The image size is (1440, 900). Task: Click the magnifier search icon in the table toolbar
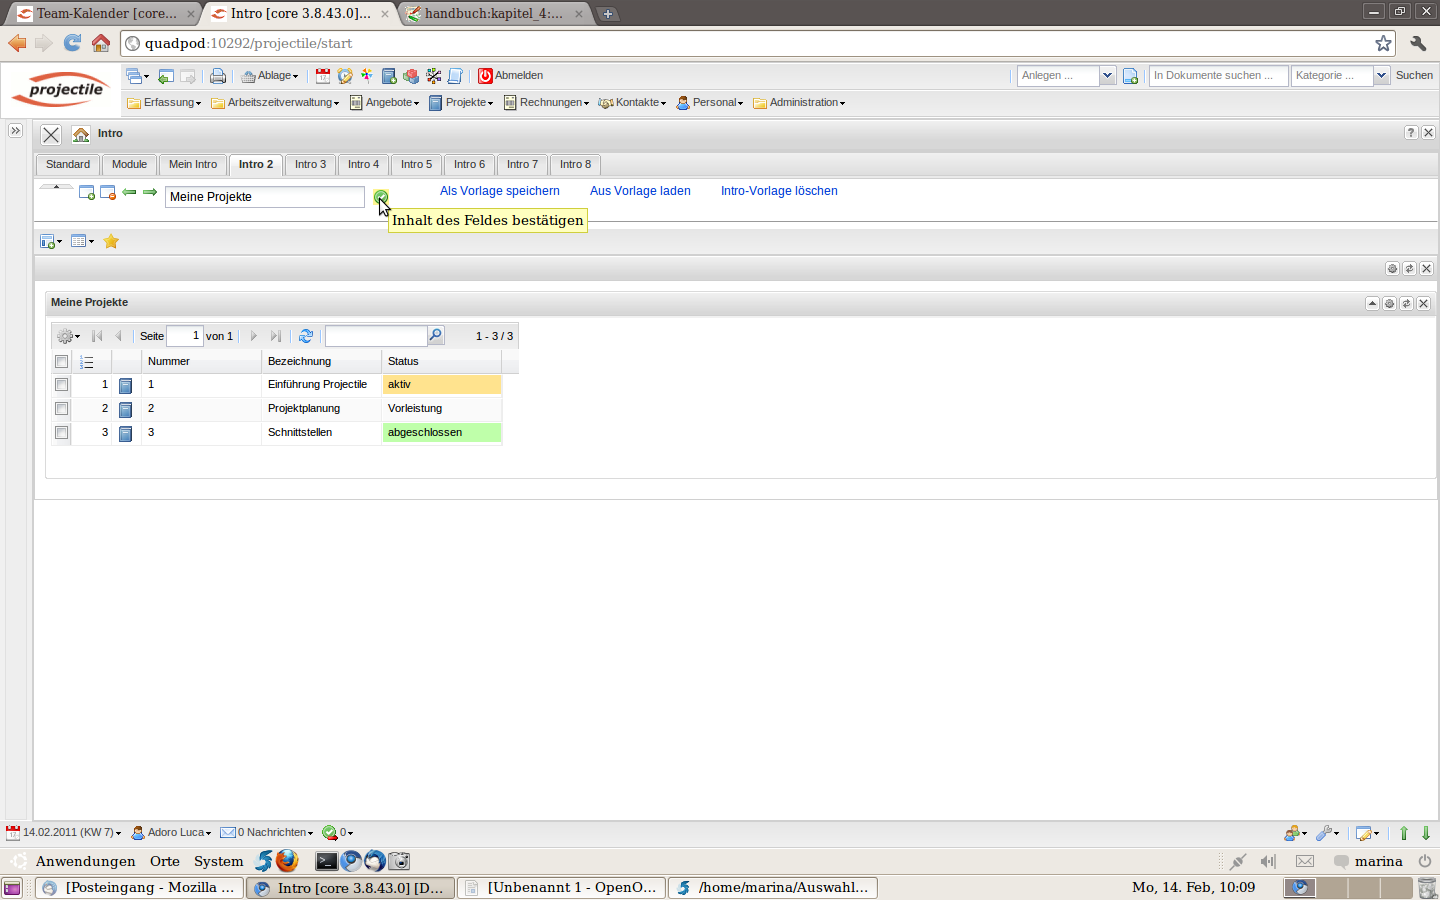435,335
